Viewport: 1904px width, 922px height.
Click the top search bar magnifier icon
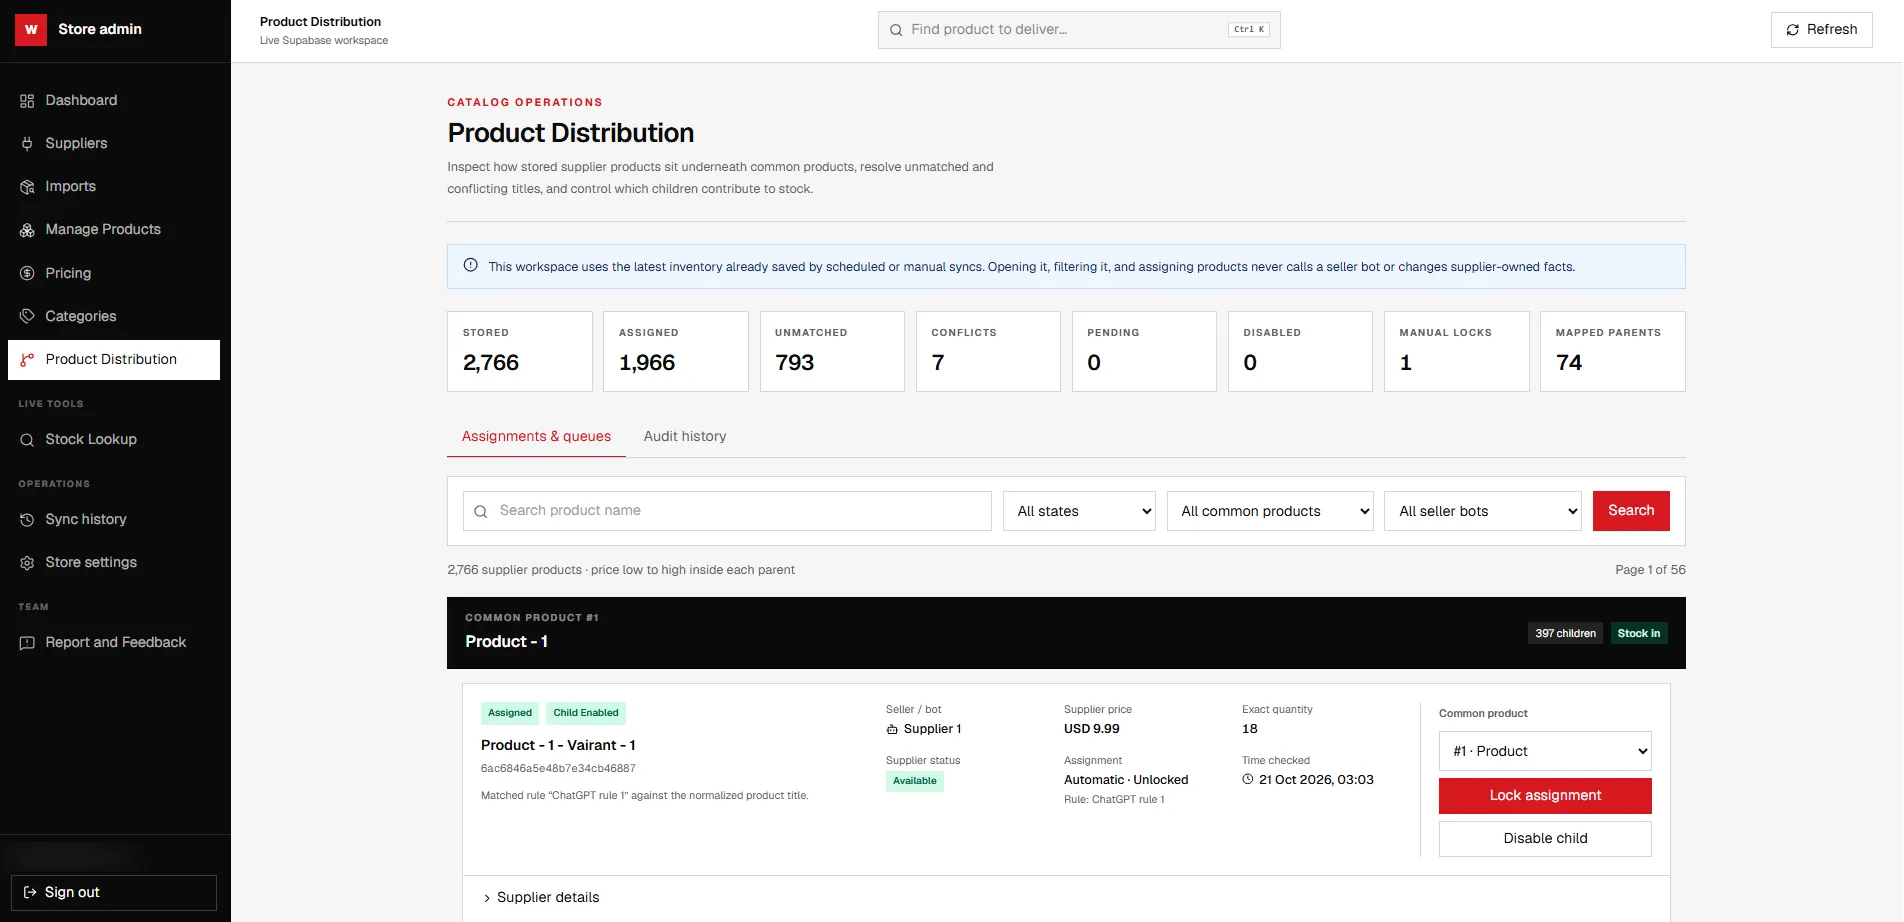pyautogui.click(x=896, y=30)
